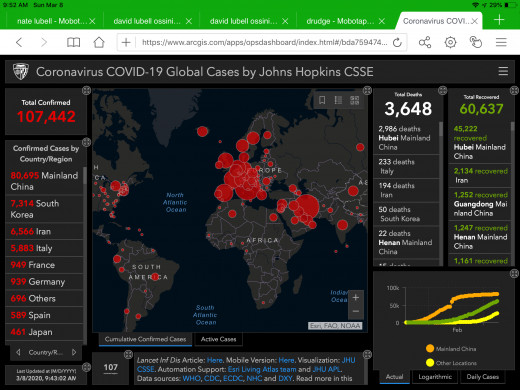
Task: Close the drudge tab
Action: coord(382,21)
